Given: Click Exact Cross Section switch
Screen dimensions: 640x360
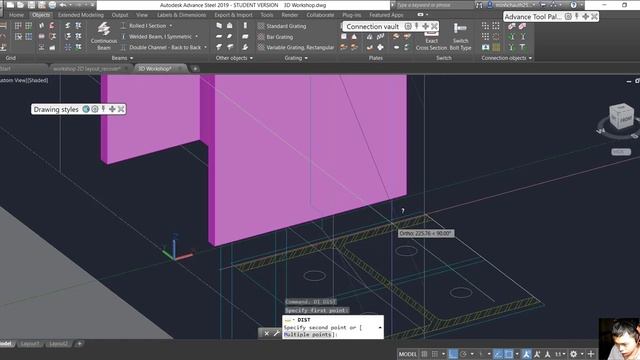Looking at the screenshot, I should pyautogui.click(x=431, y=41).
